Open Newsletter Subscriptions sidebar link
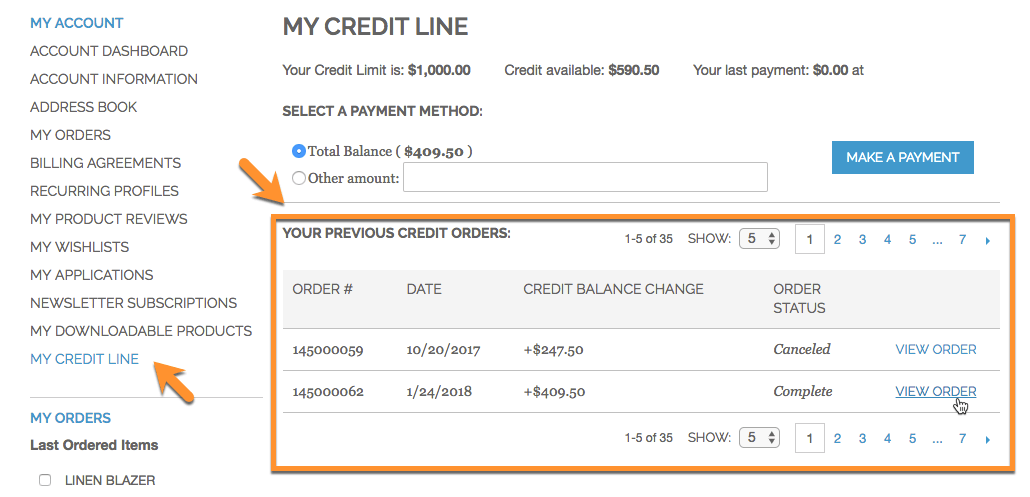 [x=133, y=303]
